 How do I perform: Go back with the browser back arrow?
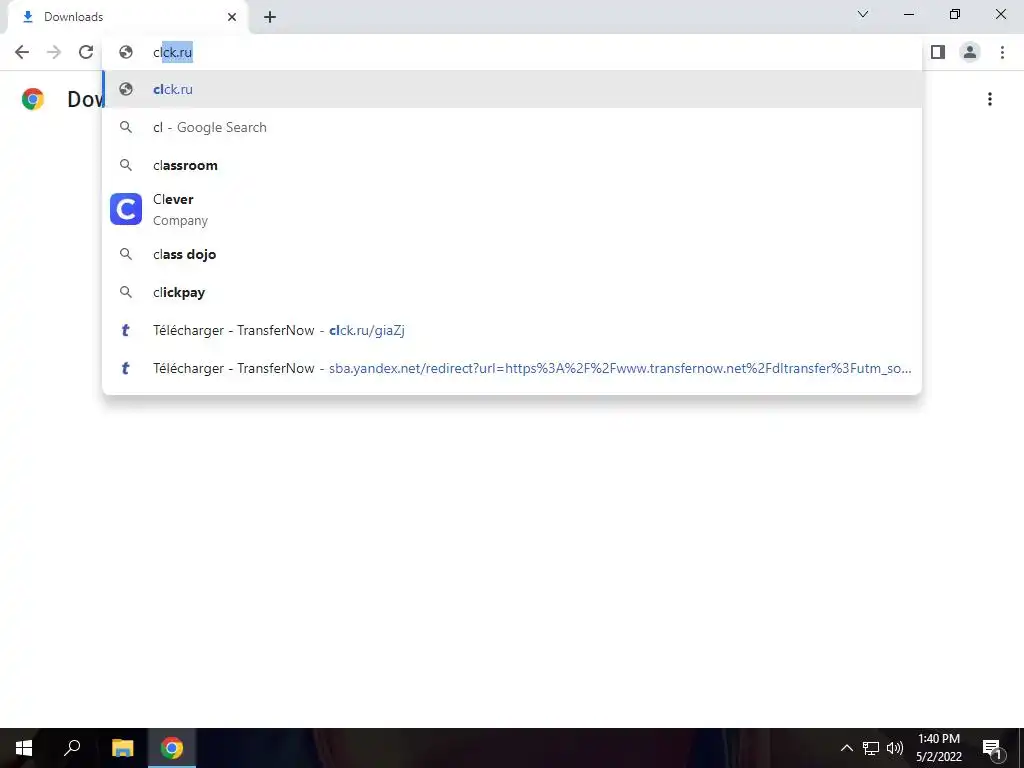(x=22, y=52)
